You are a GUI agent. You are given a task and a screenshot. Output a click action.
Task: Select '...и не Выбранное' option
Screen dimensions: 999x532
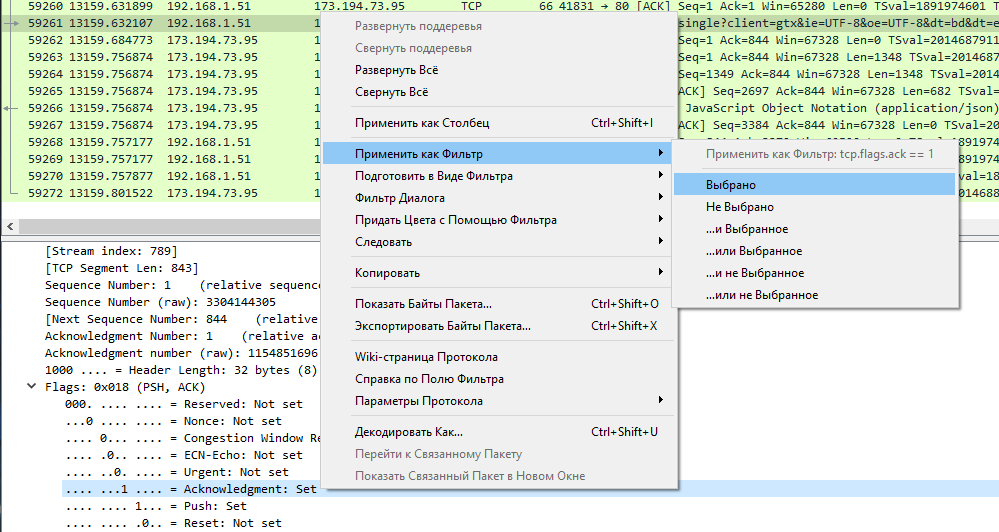point(754,273)
